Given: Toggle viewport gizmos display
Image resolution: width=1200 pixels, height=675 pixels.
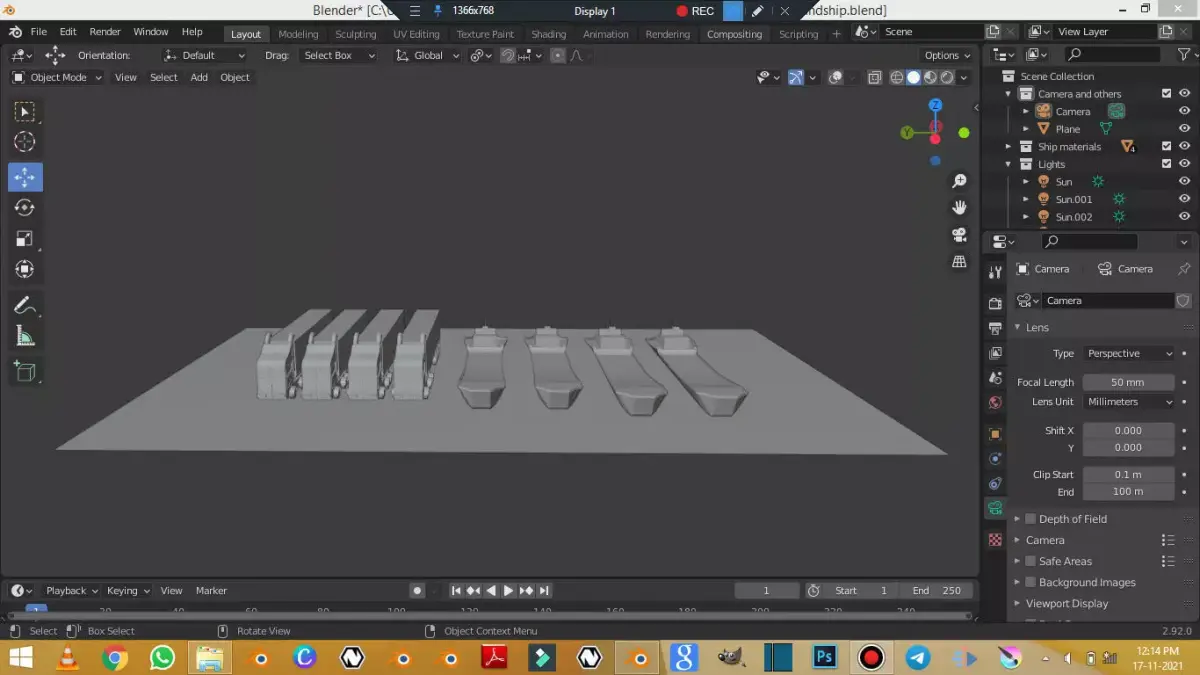Looking at the screenshot, I should (x=796, y=77).
